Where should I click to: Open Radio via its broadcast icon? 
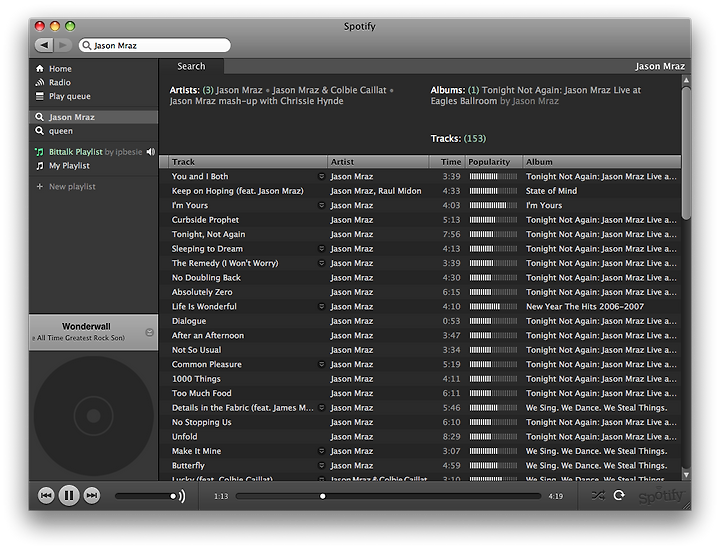point(40,82)
